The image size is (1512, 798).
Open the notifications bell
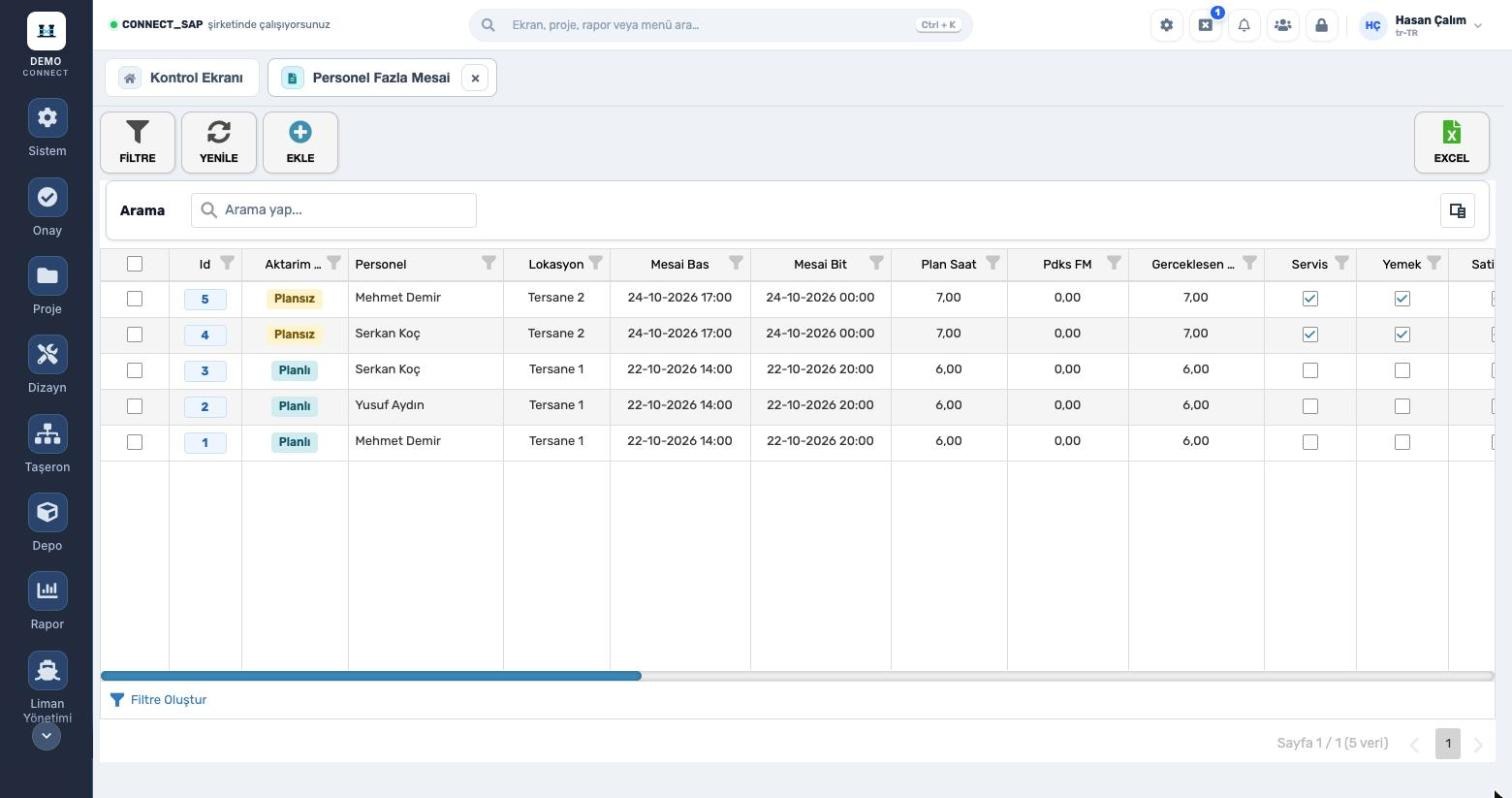(1244, 25)
